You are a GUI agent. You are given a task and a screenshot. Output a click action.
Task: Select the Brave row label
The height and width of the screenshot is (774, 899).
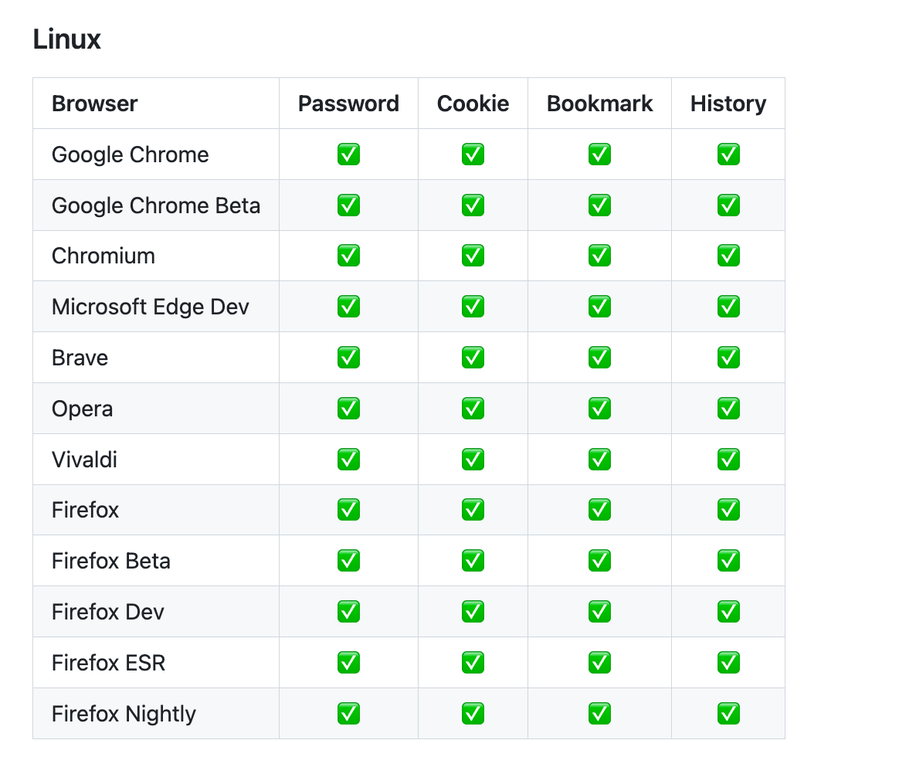(80, 358)
